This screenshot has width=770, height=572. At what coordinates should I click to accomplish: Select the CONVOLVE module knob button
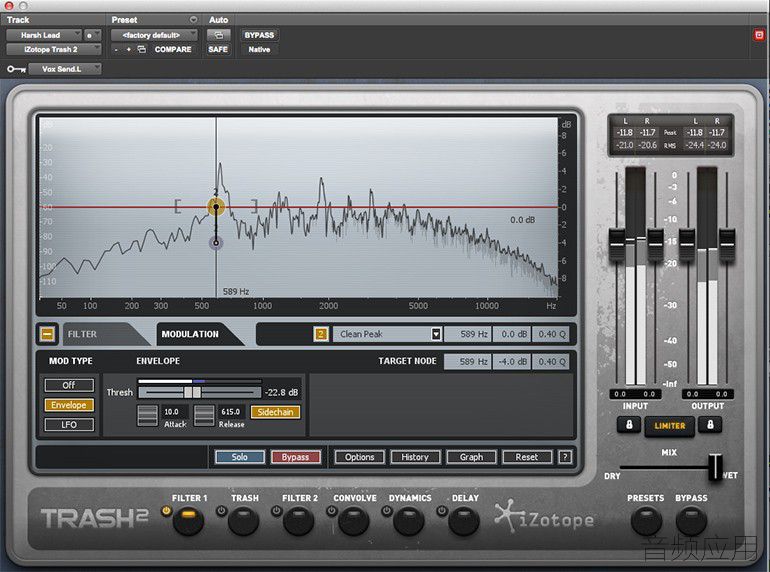pos(354,521)
